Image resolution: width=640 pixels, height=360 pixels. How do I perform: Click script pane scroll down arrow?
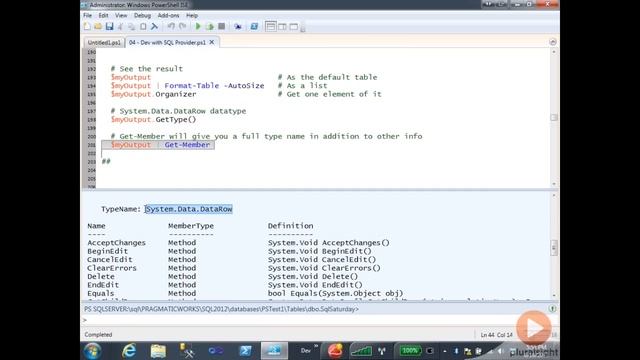click(554, 184)
